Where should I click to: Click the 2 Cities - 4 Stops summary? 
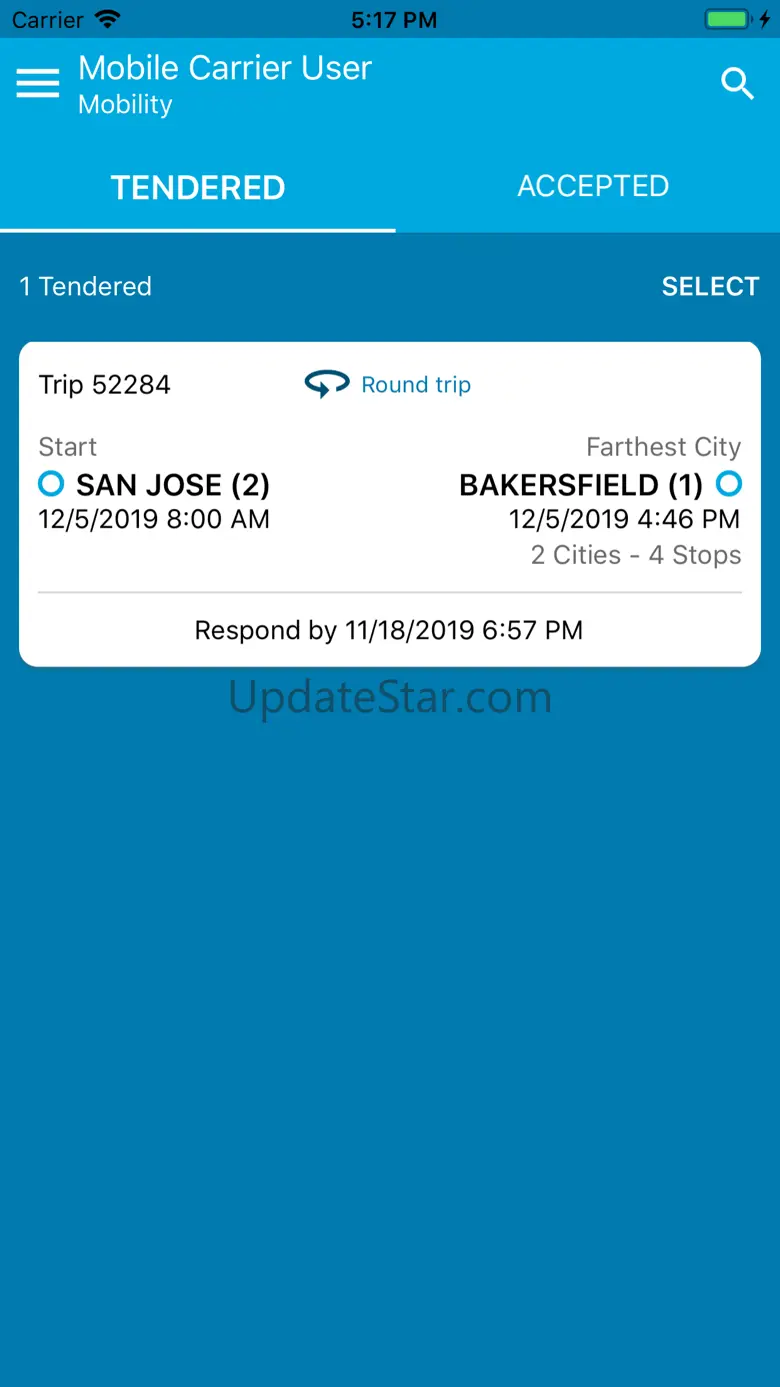636,555
